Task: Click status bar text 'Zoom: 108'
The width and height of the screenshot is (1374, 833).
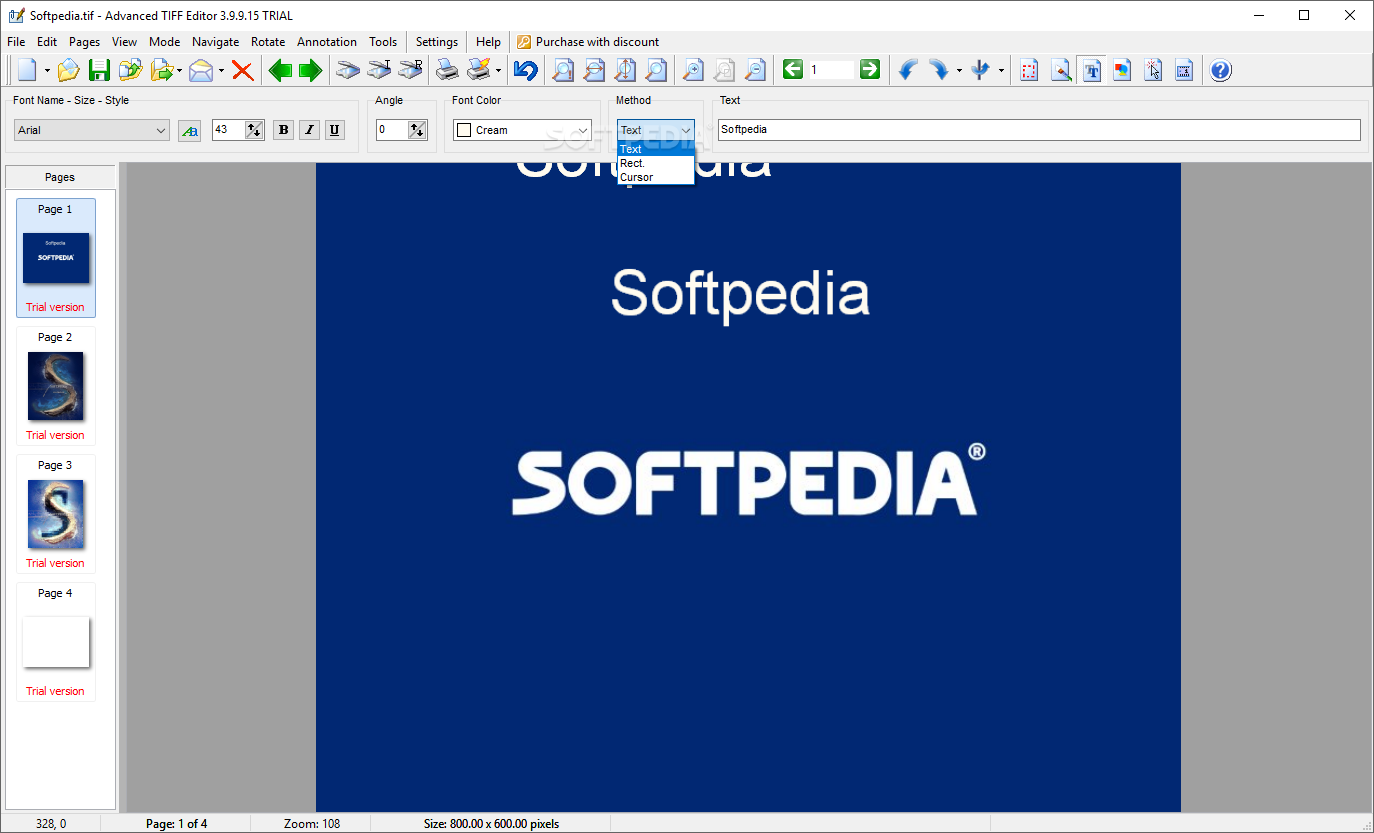Action: pos(312,824)
